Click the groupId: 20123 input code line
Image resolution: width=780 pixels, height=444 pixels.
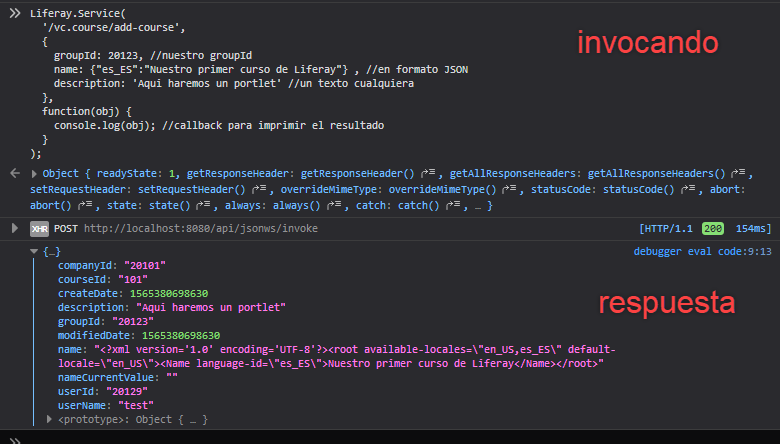[153, 55]
